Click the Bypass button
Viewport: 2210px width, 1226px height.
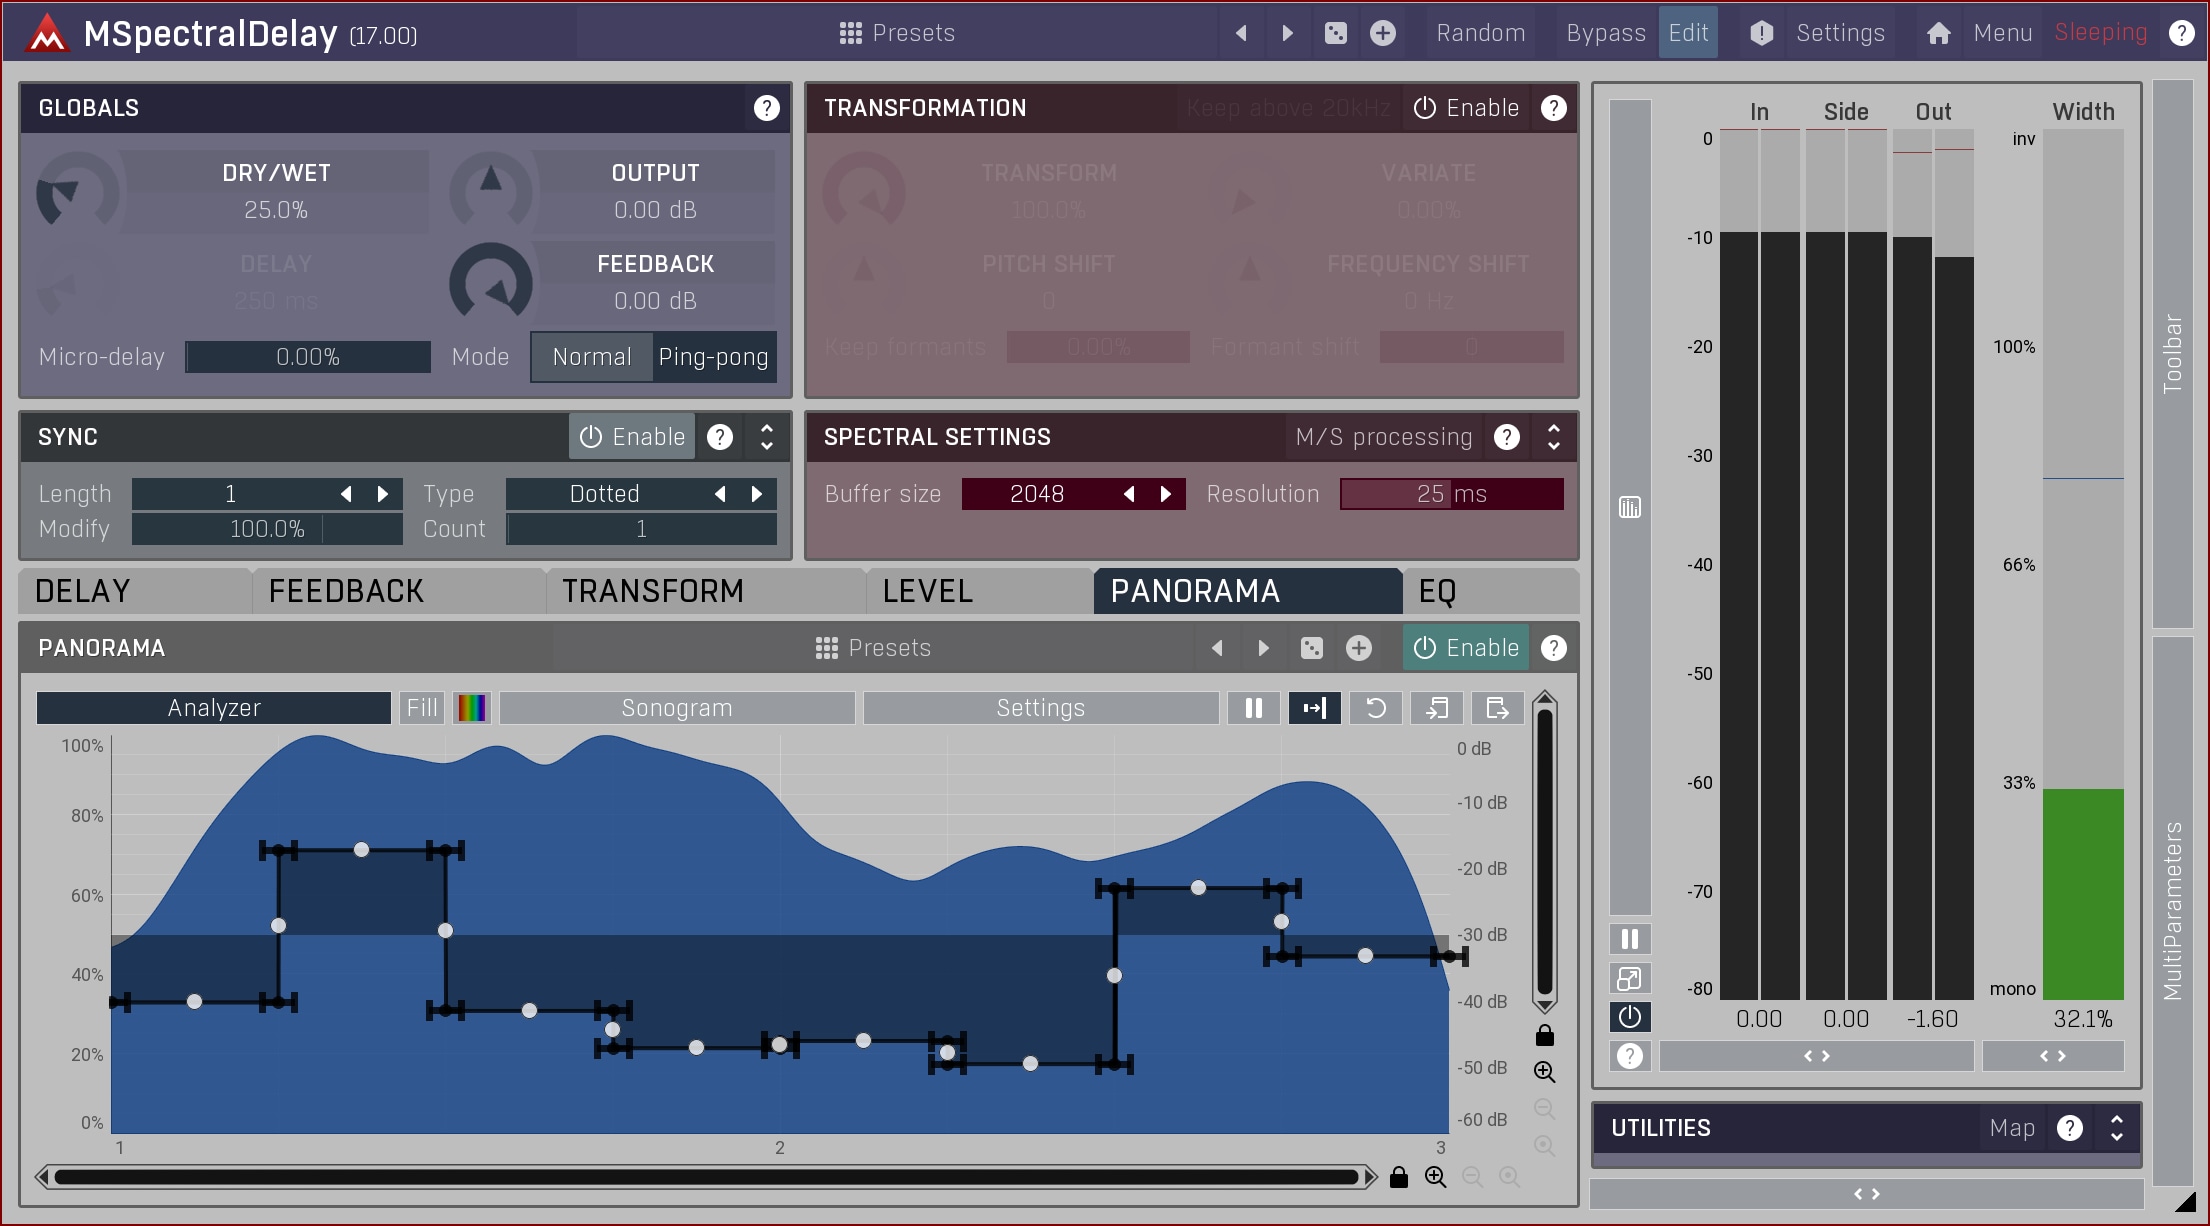pyautogui.click(x=1605, y=33)
